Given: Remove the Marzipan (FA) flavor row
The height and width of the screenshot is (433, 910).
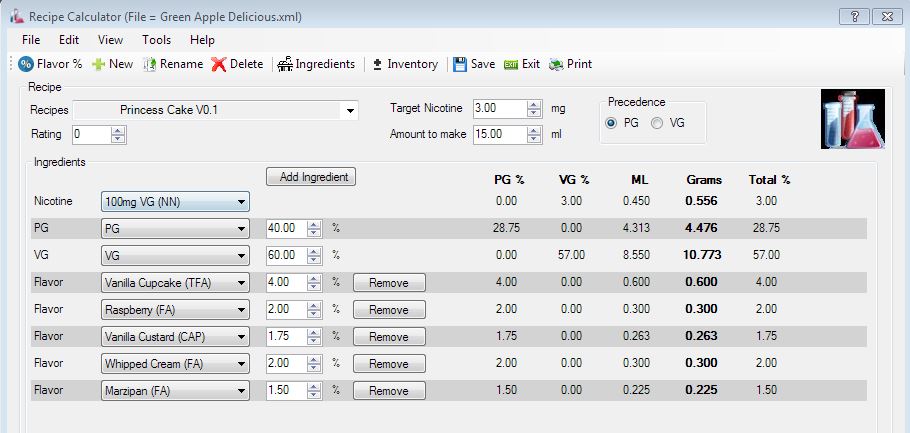Looking at the screenshot, I should click(x=389, y=391).
